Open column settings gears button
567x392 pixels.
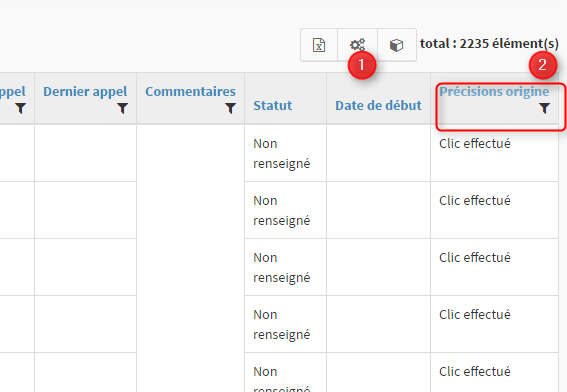[357, 45]
